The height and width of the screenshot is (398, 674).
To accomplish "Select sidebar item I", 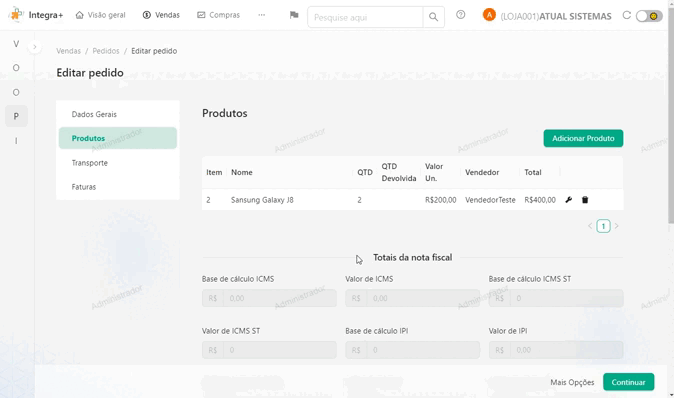I will (16, 141).
